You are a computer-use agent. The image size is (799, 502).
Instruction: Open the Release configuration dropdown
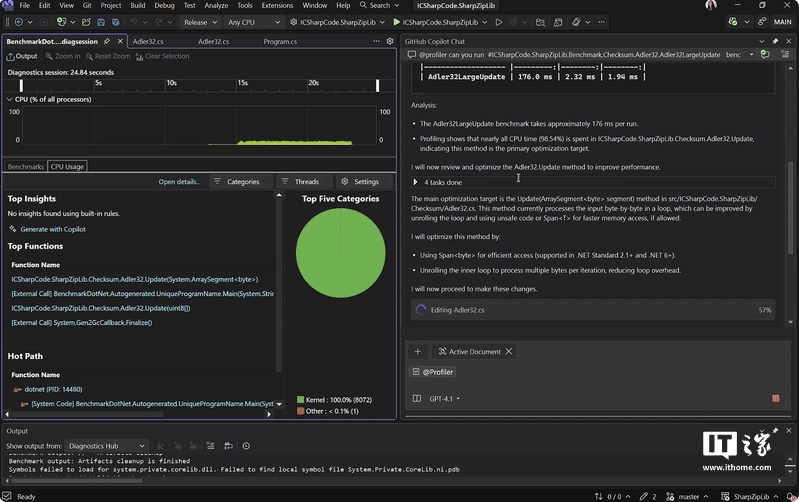[201, 22]
